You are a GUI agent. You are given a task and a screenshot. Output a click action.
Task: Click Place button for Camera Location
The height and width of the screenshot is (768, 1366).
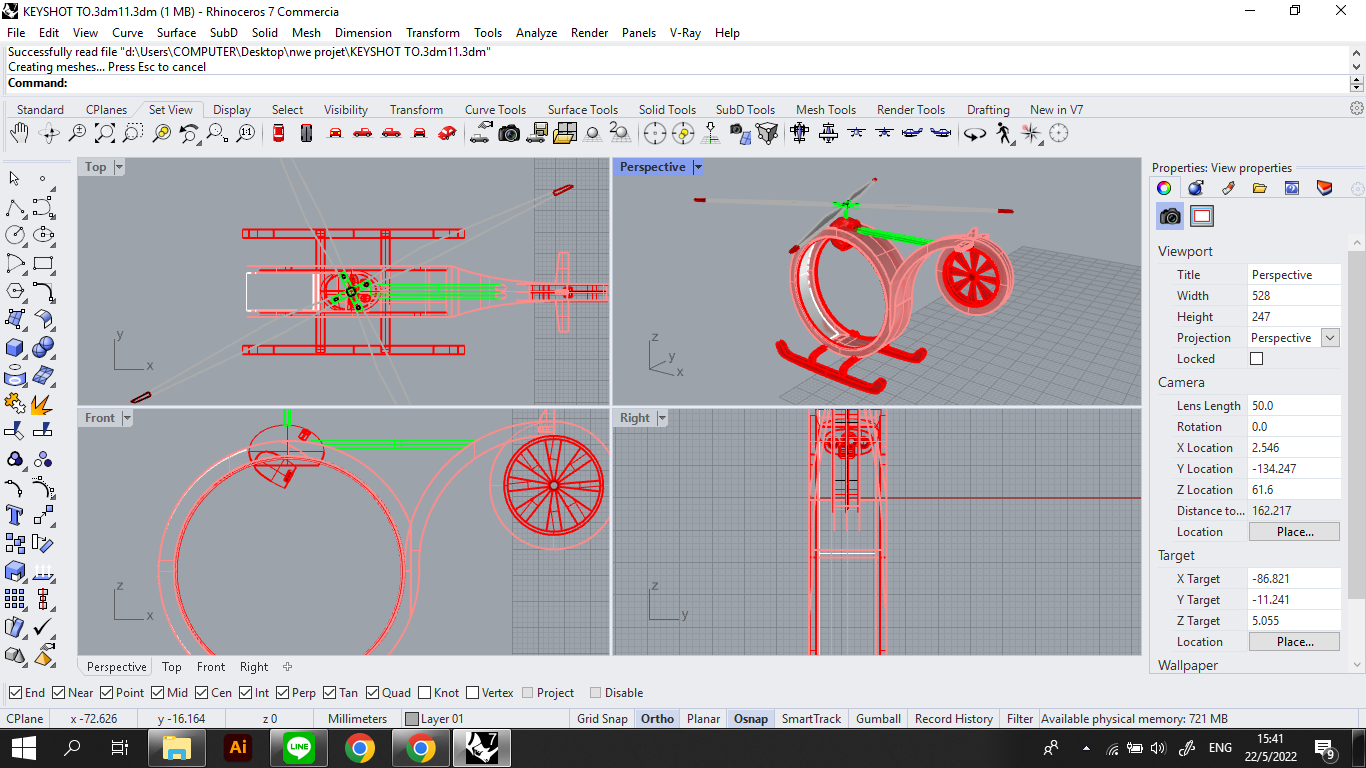[x=1295, y=532]
